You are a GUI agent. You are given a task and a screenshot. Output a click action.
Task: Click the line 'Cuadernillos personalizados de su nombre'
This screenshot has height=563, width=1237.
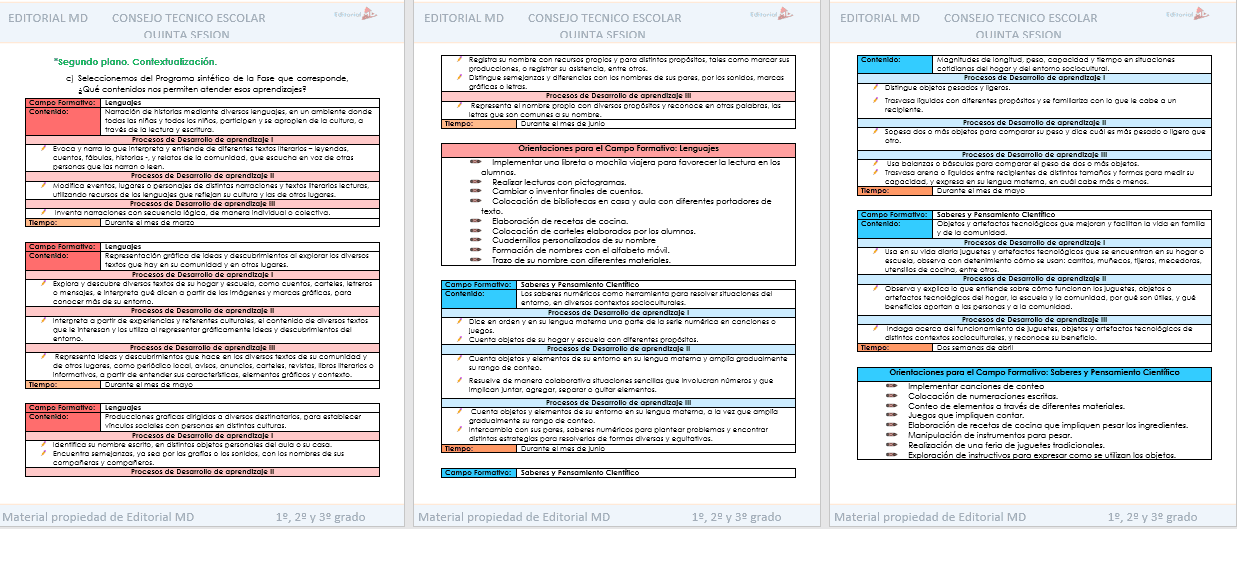tap(573, 241)
